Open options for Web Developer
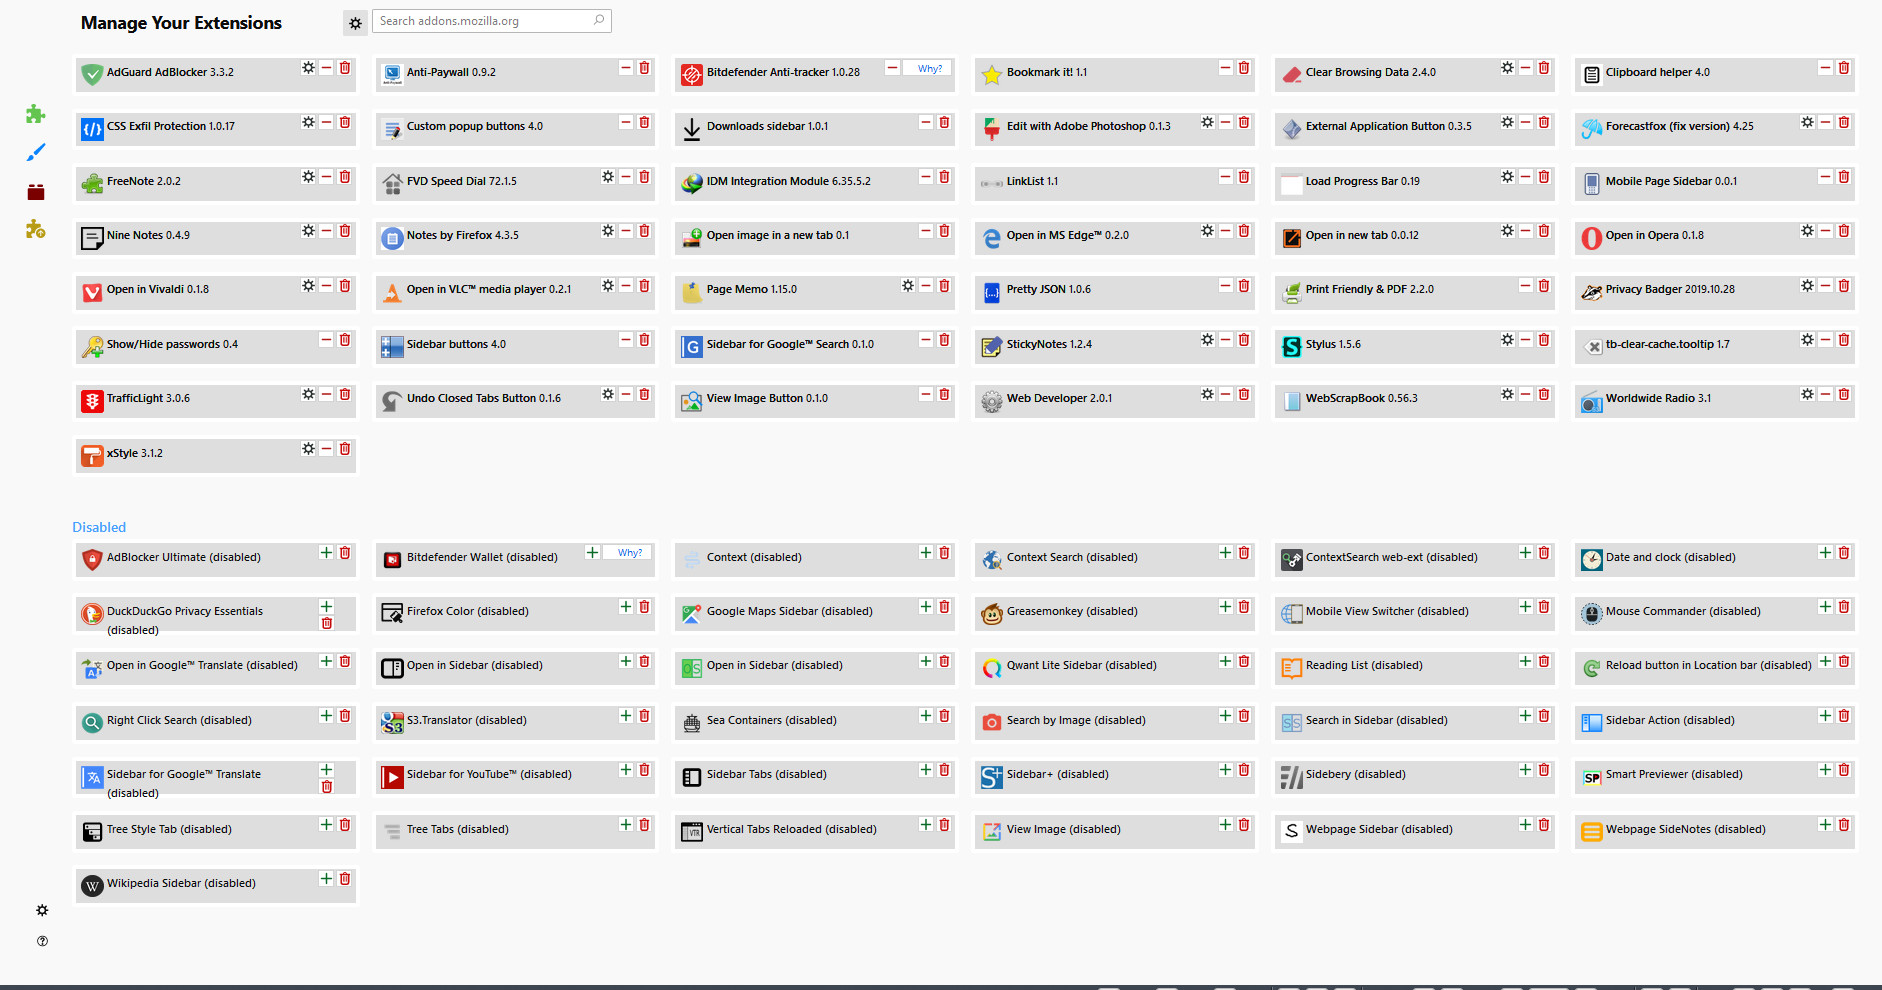 (x=1207, y=394)
